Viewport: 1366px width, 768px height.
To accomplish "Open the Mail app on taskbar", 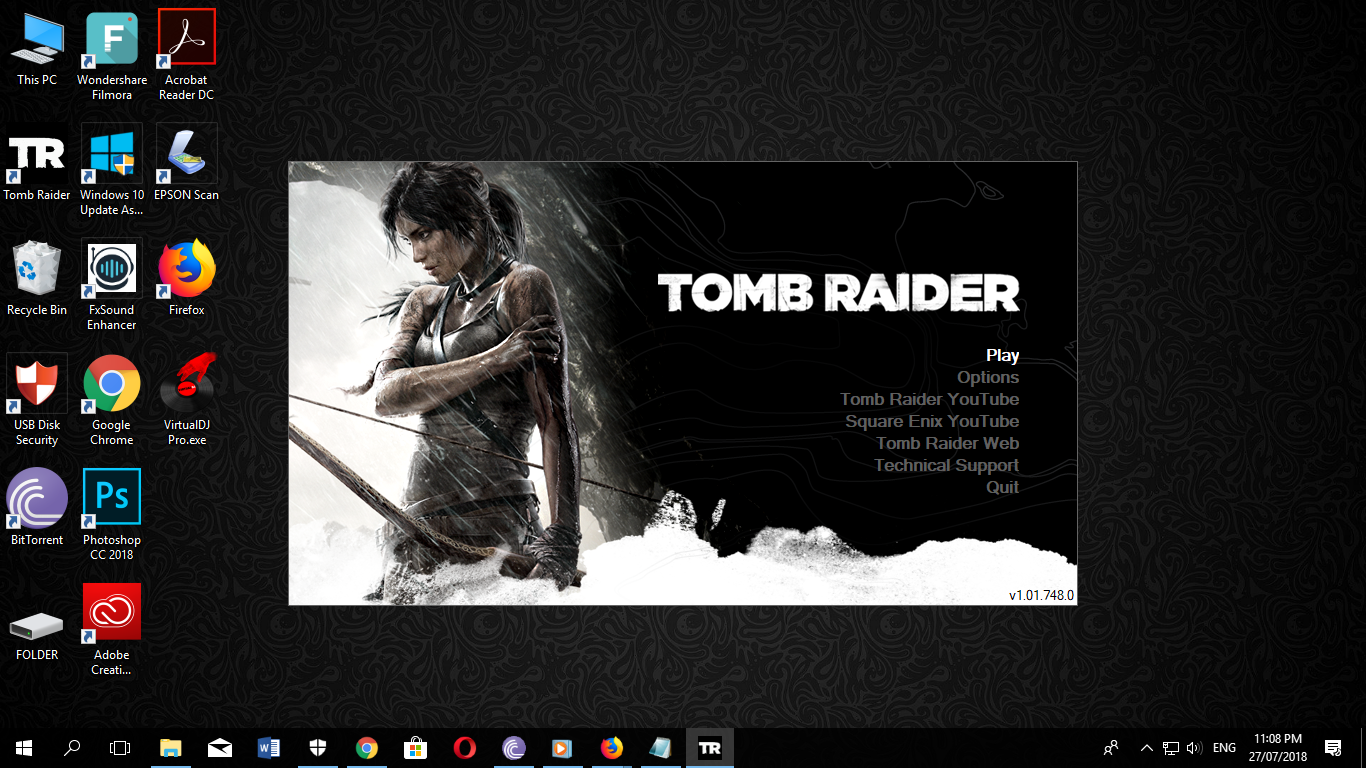I will 220,748.
